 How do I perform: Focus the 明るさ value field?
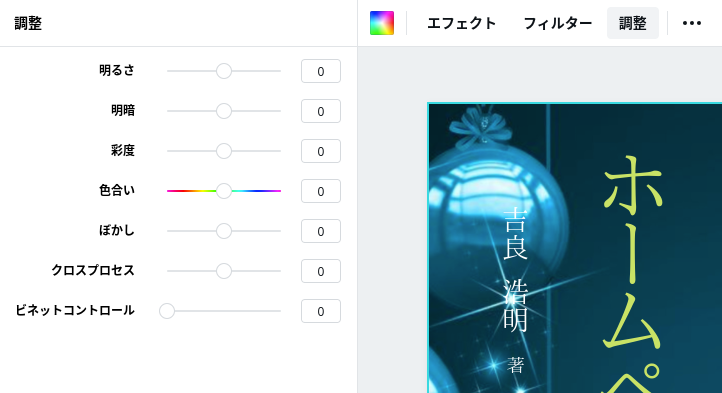(x=321, y=71)
